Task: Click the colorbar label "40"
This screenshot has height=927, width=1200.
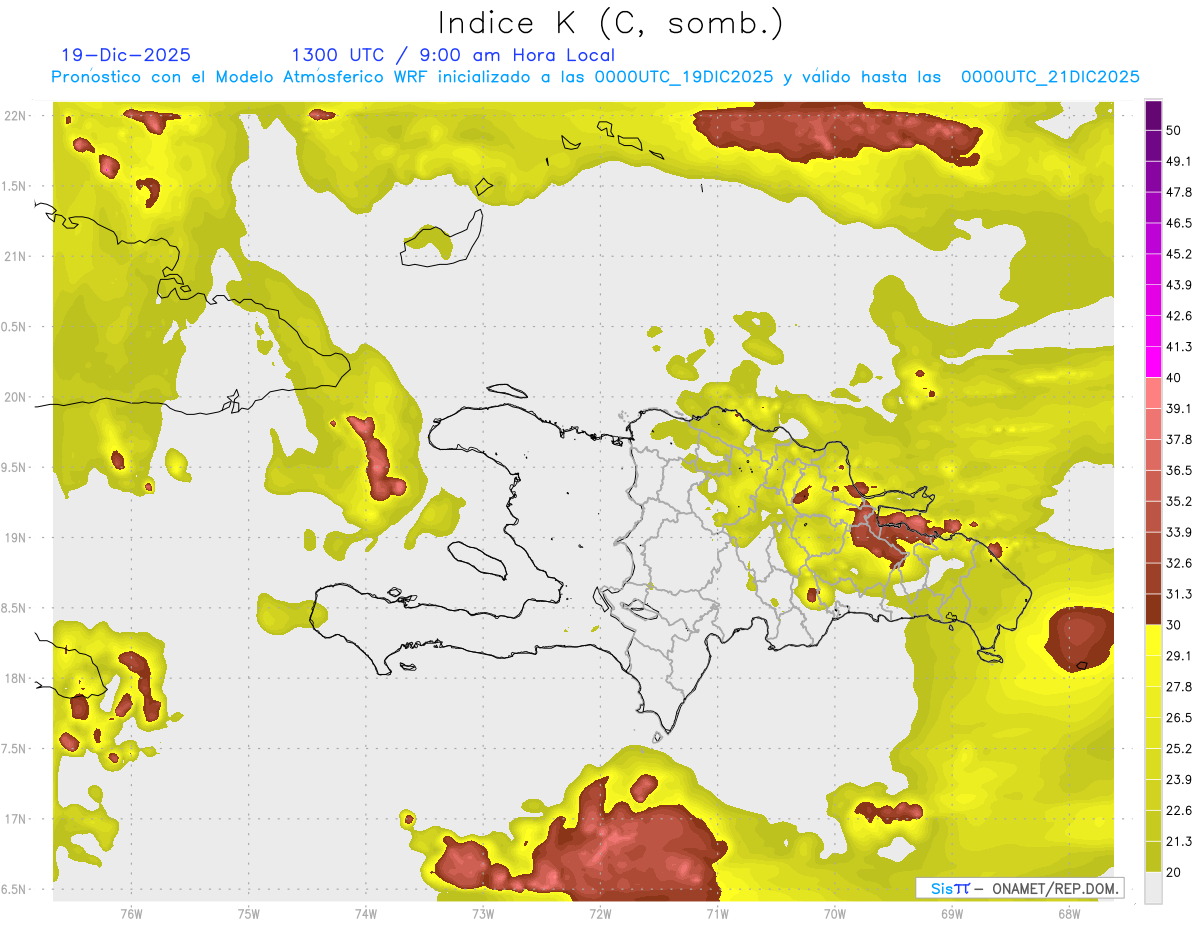Action: pos(1175,378)
